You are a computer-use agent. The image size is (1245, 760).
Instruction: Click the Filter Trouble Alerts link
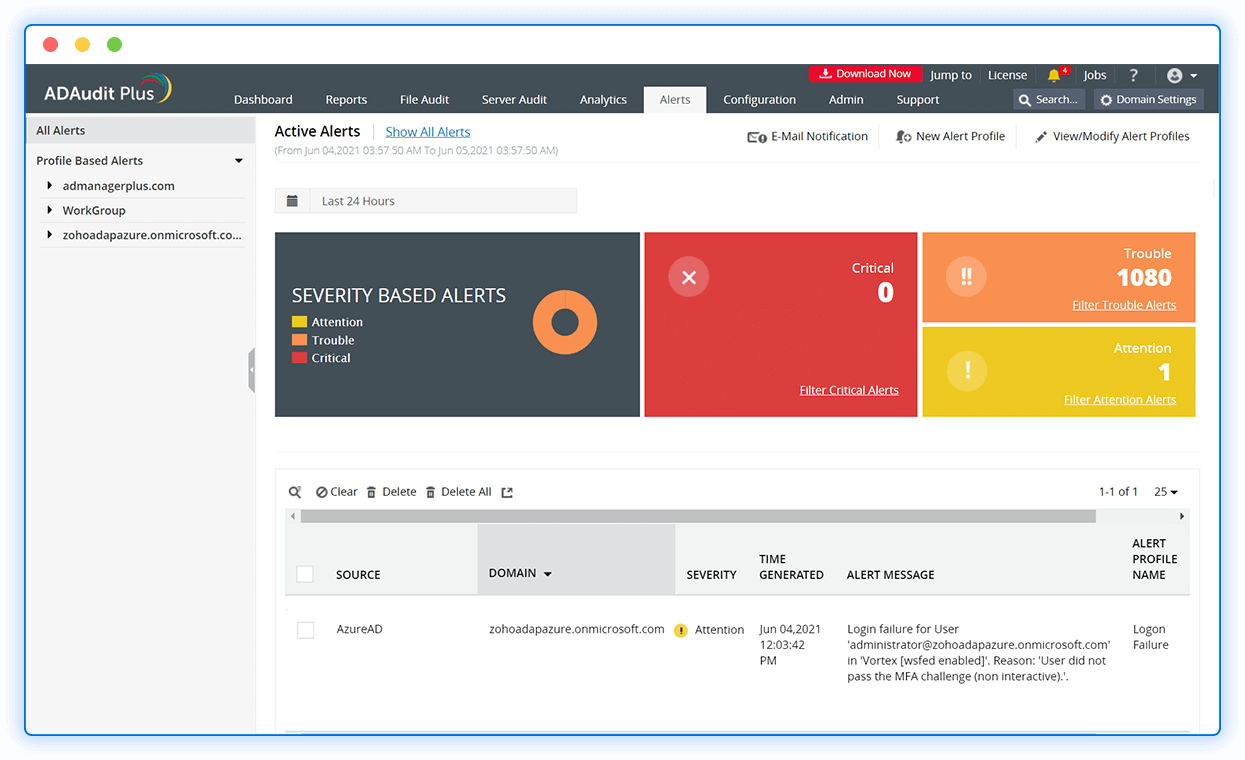tap(1124, 305)
